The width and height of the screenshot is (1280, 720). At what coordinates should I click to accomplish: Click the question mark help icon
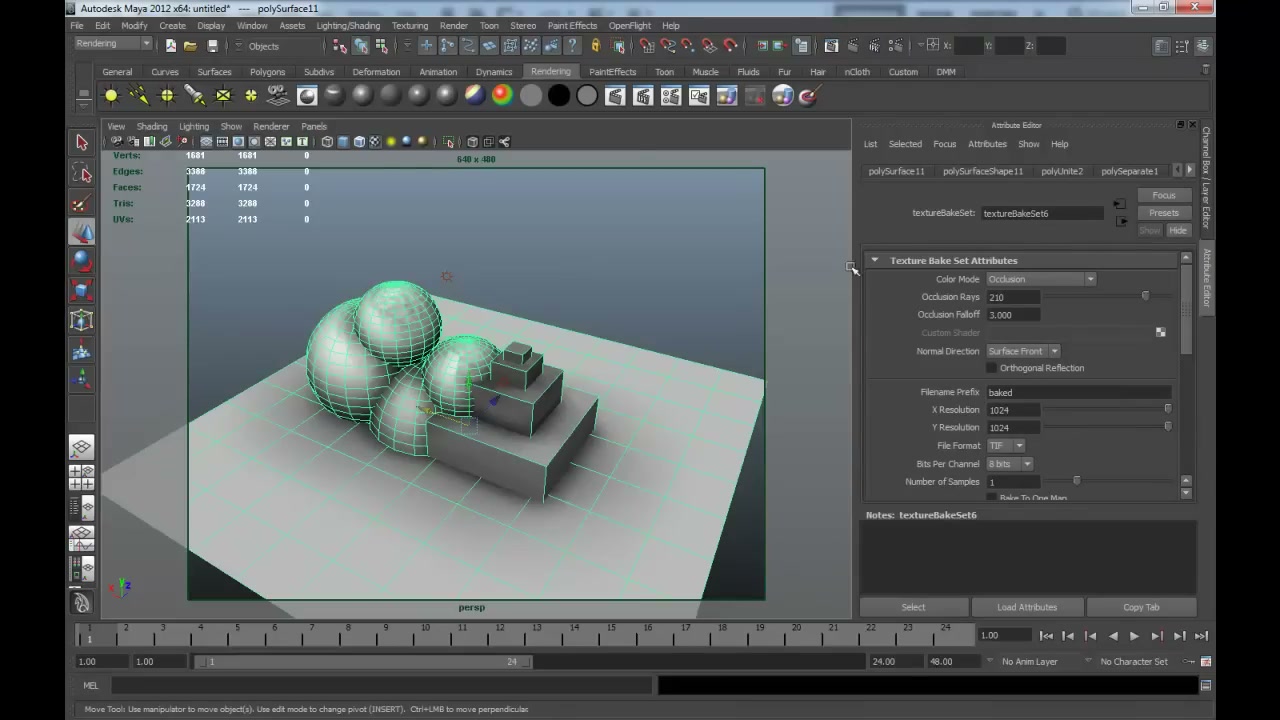tap(574, 46)
